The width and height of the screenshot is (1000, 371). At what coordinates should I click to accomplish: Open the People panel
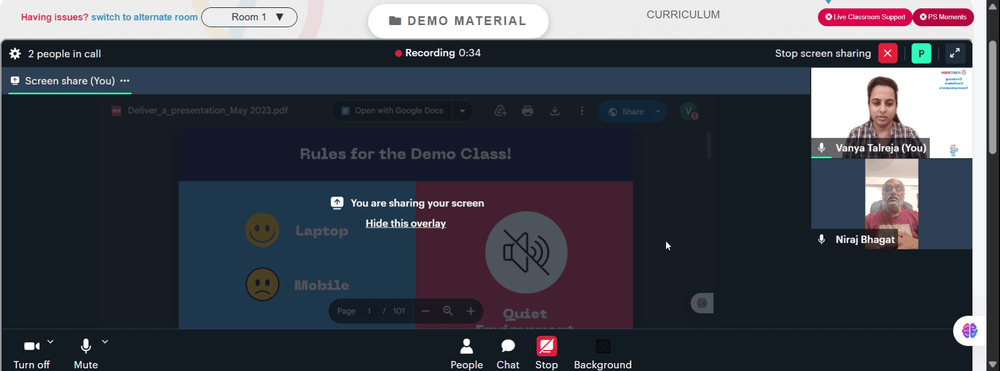pyautogui.click(x=467, y=354)
